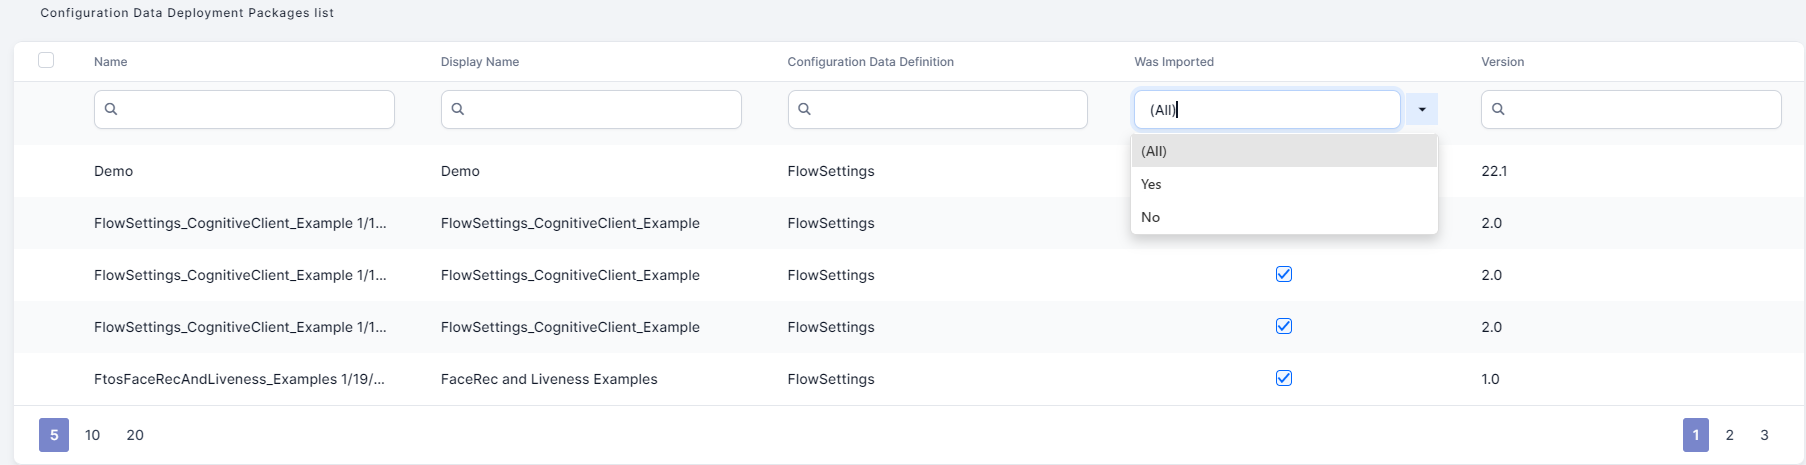
Task: Go to page 2
Action: point(1729,435)
